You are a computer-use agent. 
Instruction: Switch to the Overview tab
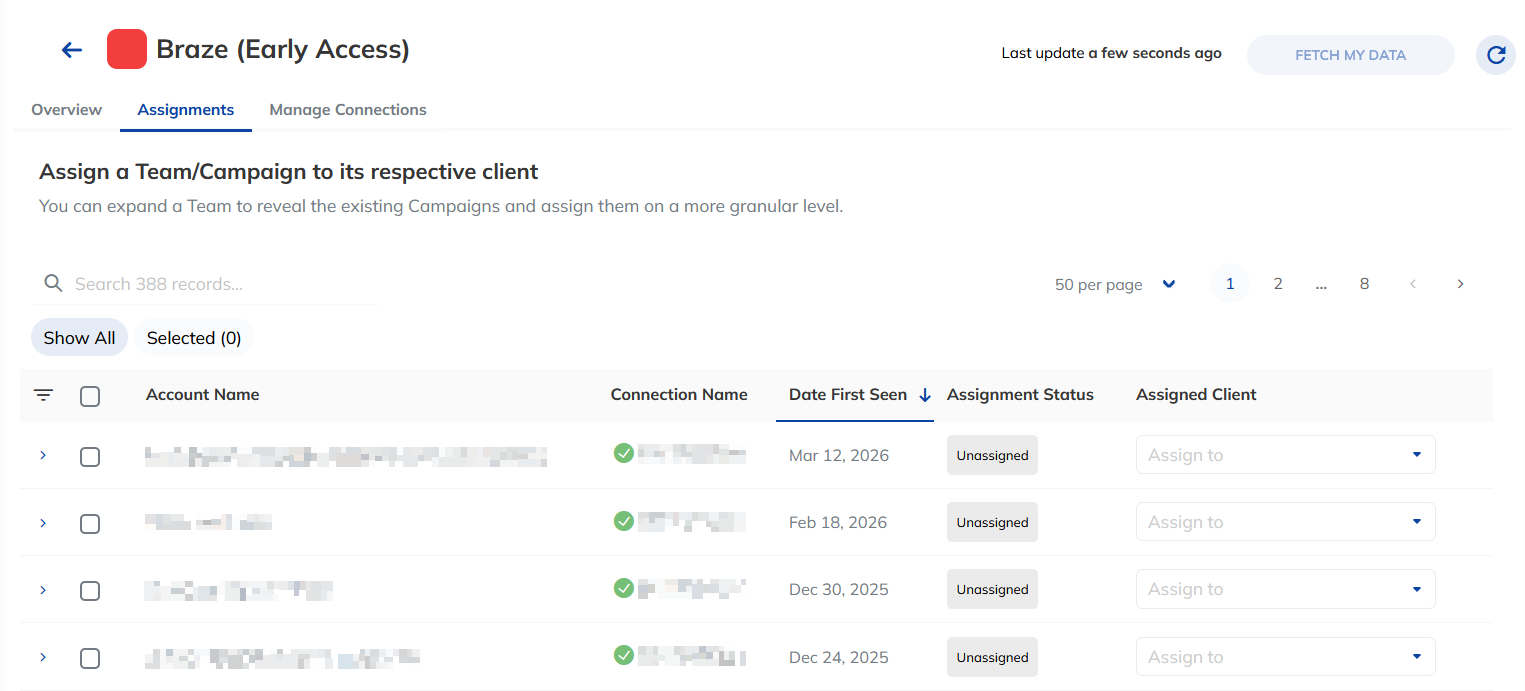click(66, 110)
